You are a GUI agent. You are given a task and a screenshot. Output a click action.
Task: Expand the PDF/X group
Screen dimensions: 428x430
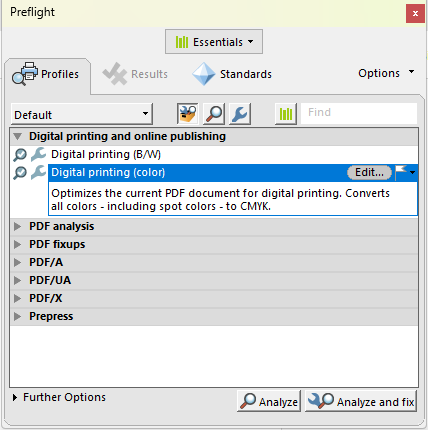[17, 299]
